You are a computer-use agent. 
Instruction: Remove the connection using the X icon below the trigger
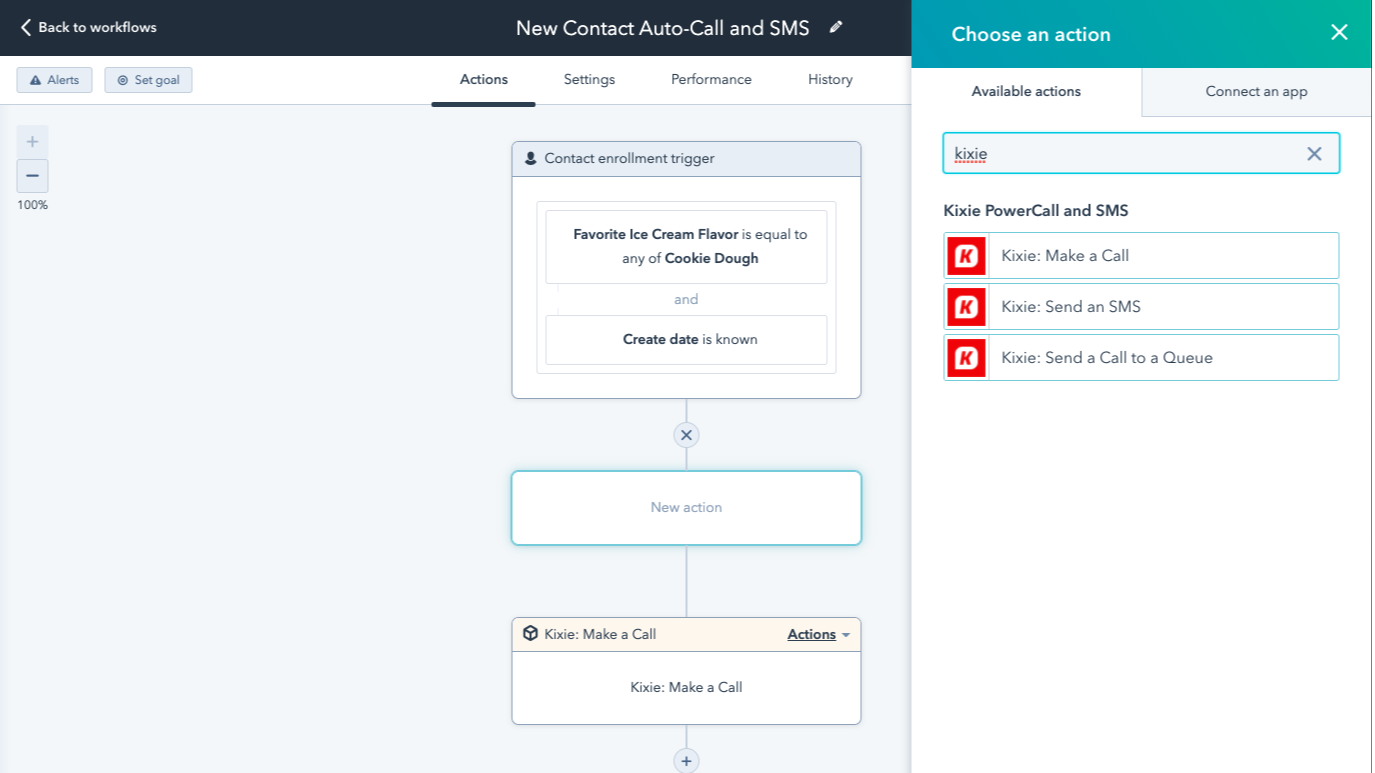[x=686, y=435]
